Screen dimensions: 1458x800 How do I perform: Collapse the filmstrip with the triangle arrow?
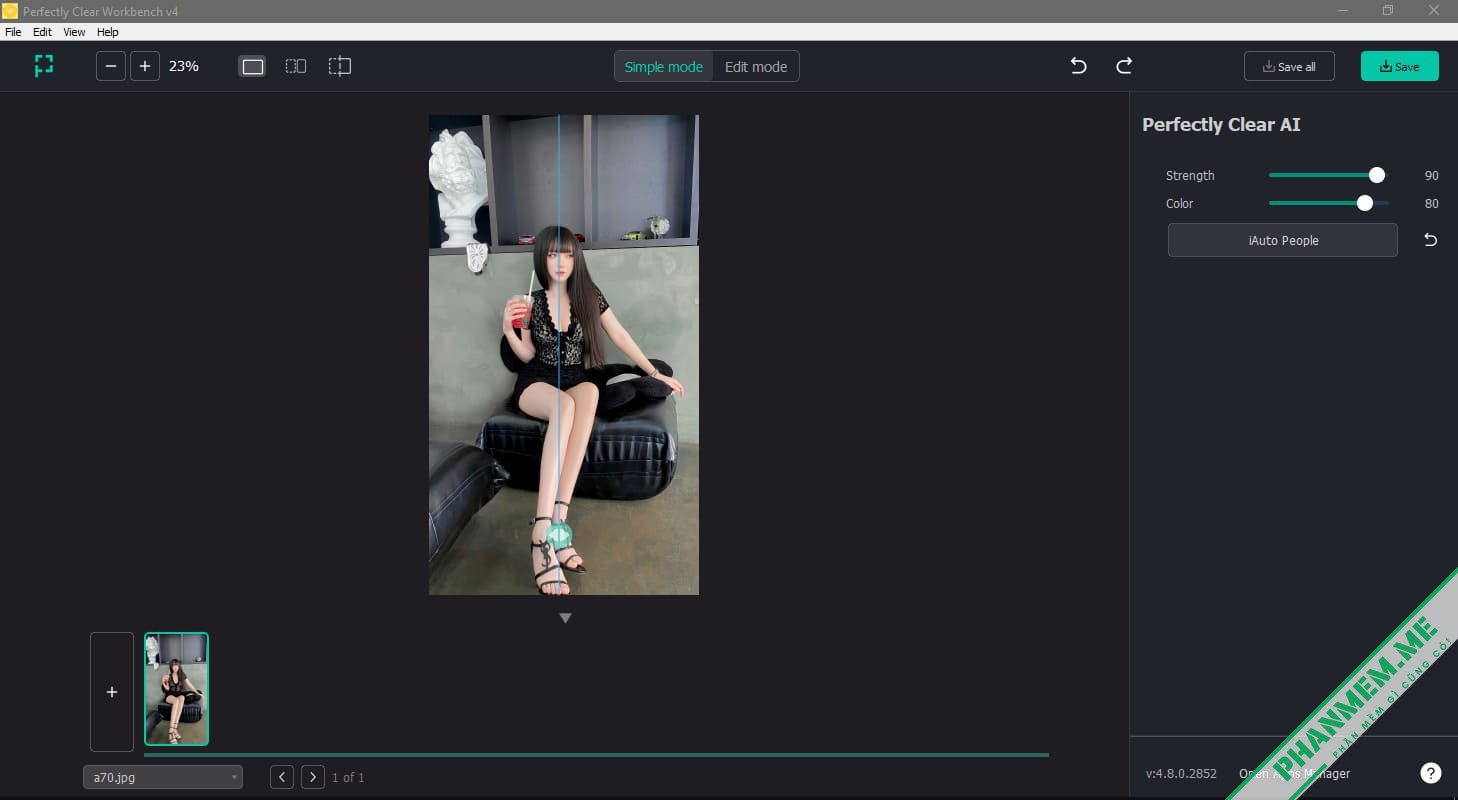point(565,618)
